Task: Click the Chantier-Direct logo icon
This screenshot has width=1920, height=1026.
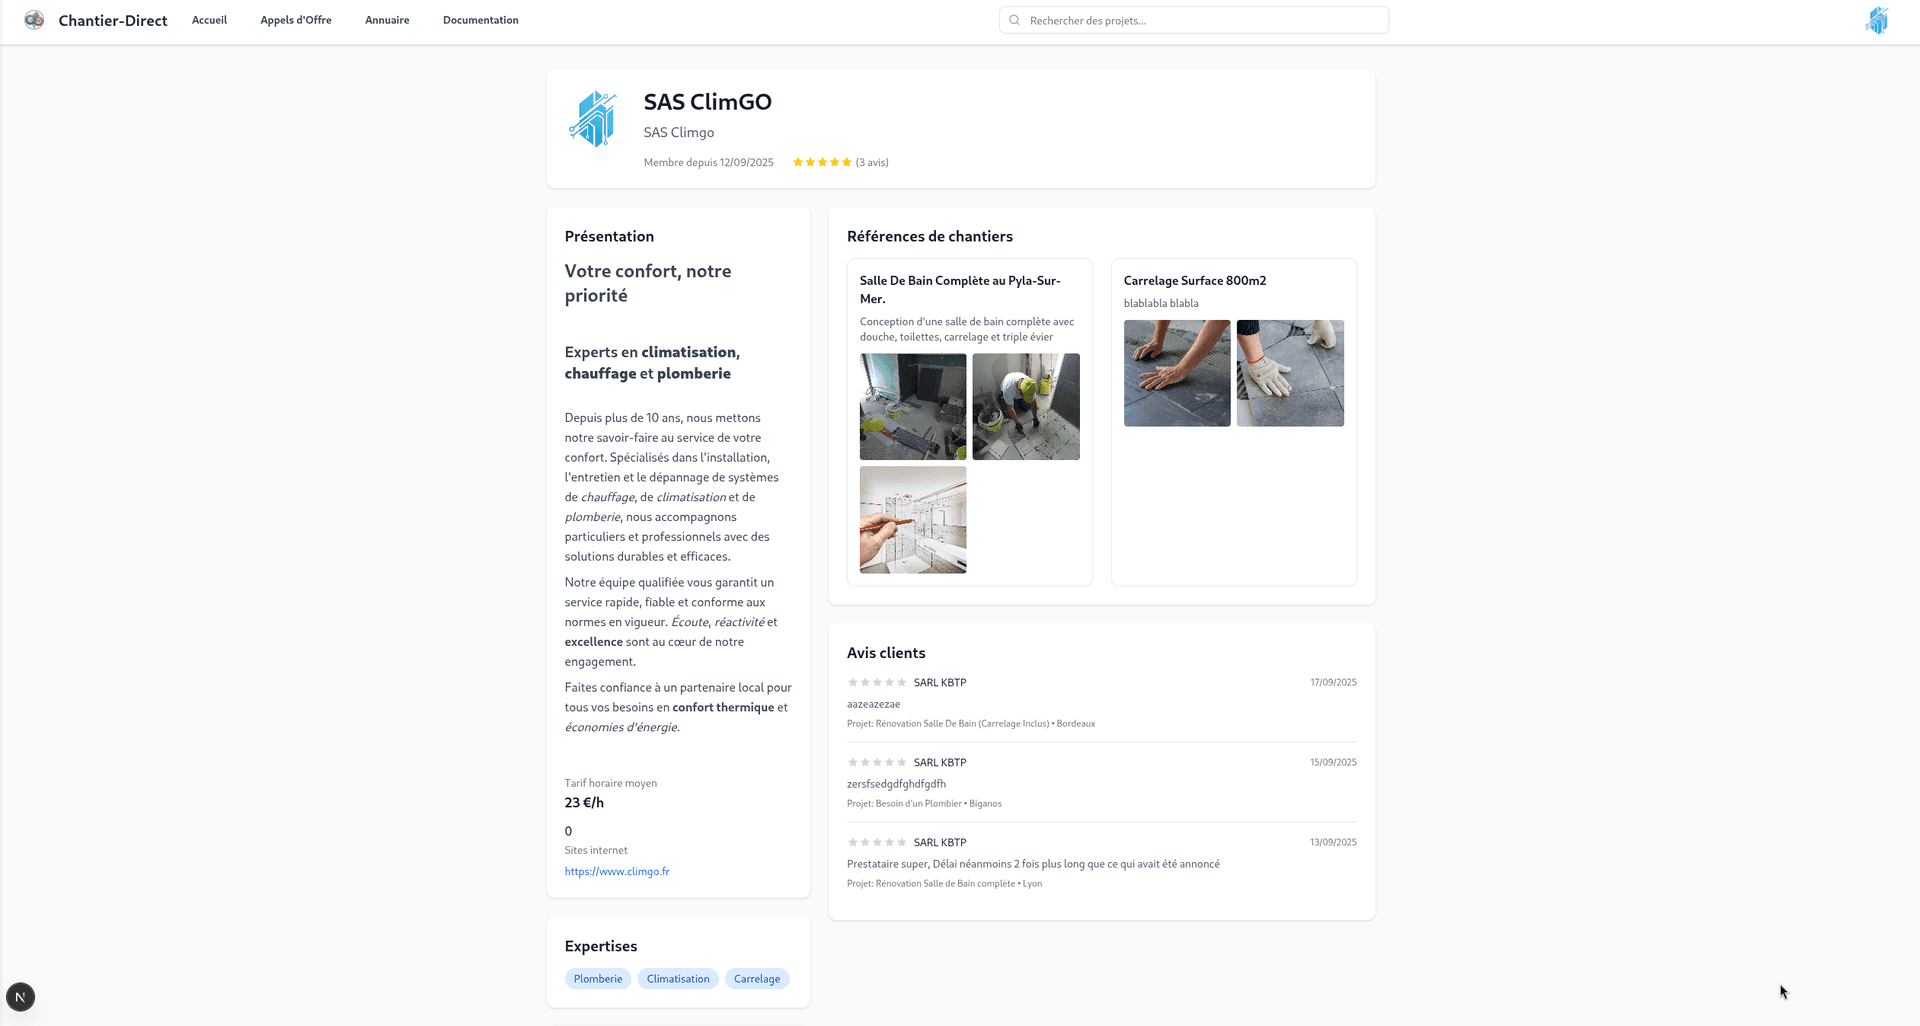Action: click(34, 20)
